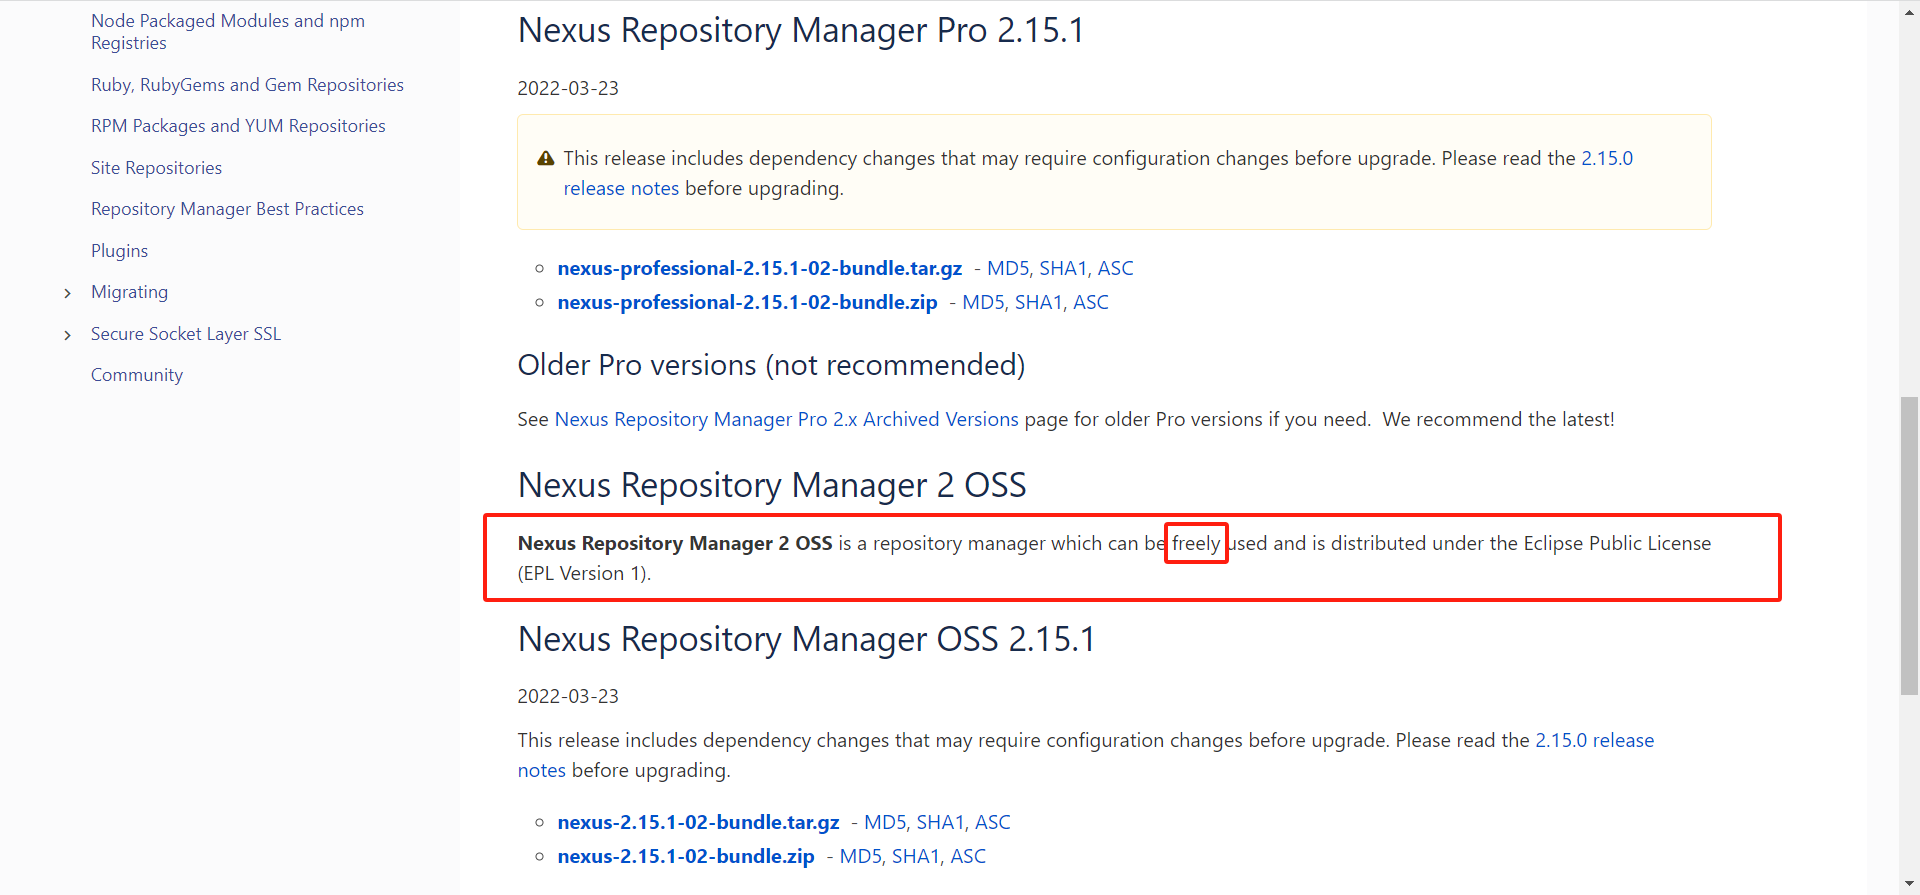
Task: Open Repository Manager Best Practices
Action: click(x=227, y=209)
